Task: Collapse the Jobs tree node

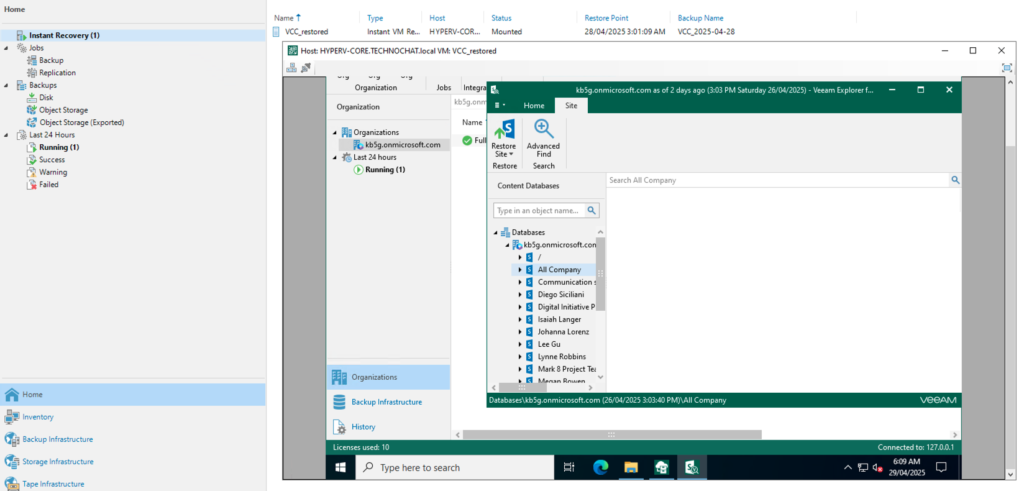Action: tap(7, 48)
